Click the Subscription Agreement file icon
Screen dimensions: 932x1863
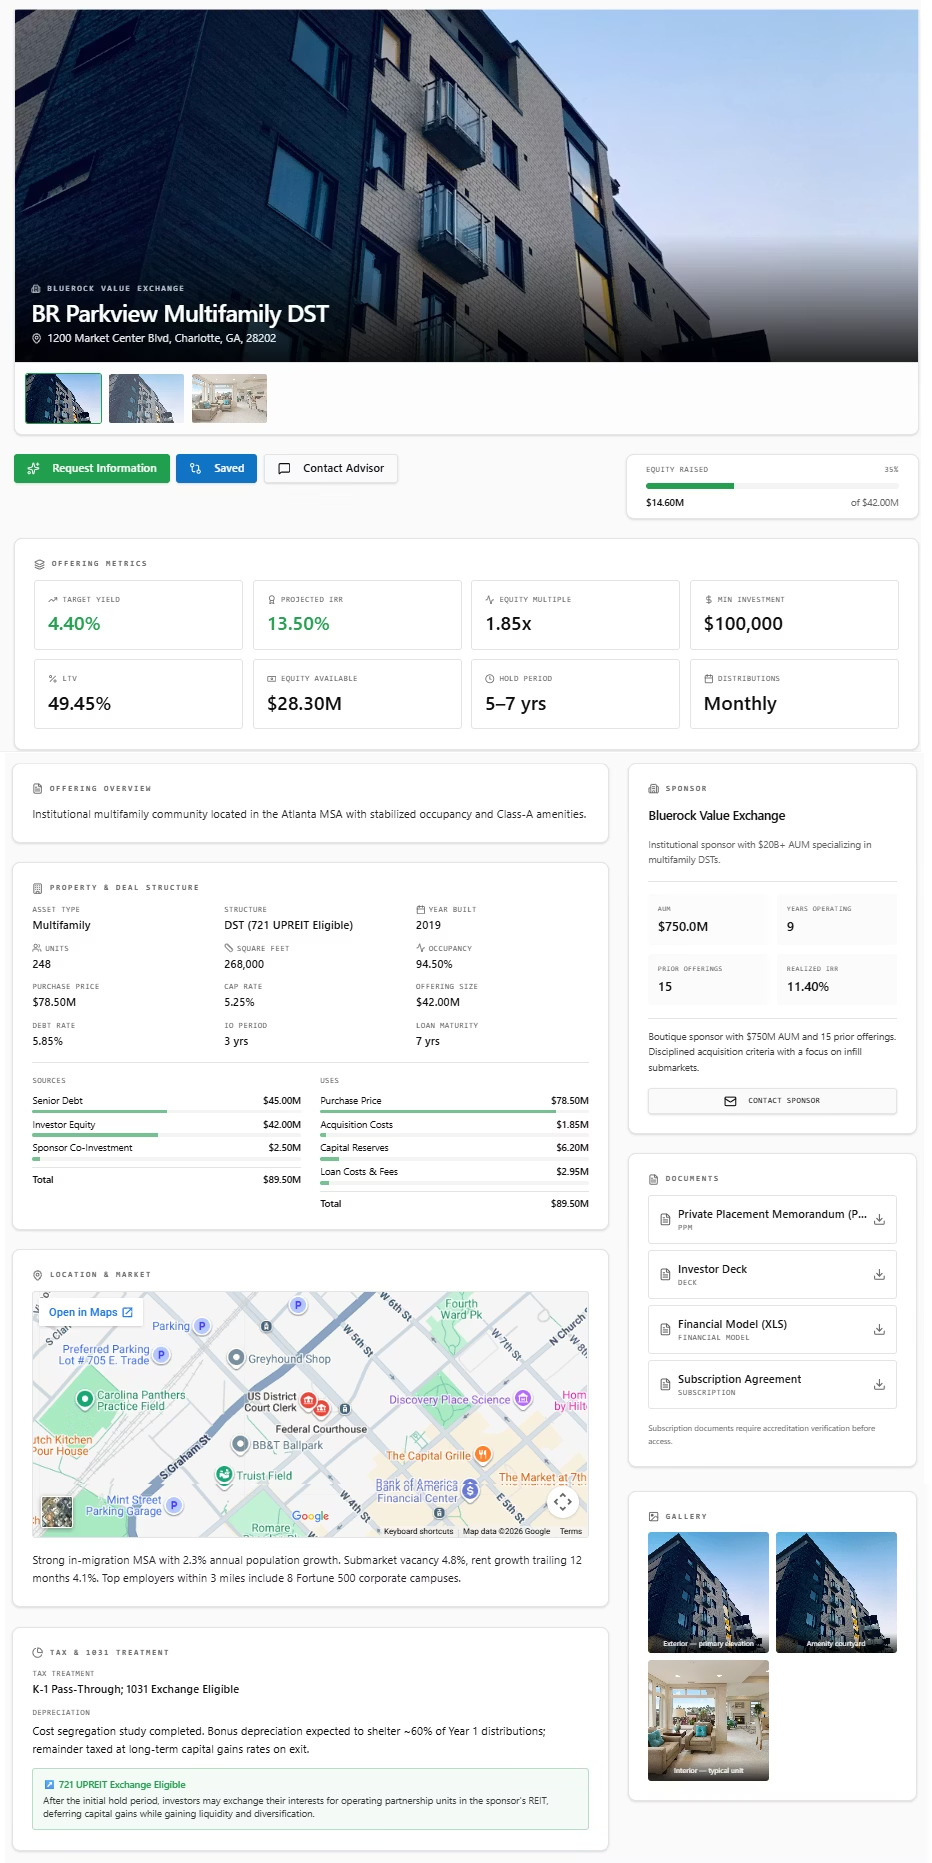tap(665, 1385)
